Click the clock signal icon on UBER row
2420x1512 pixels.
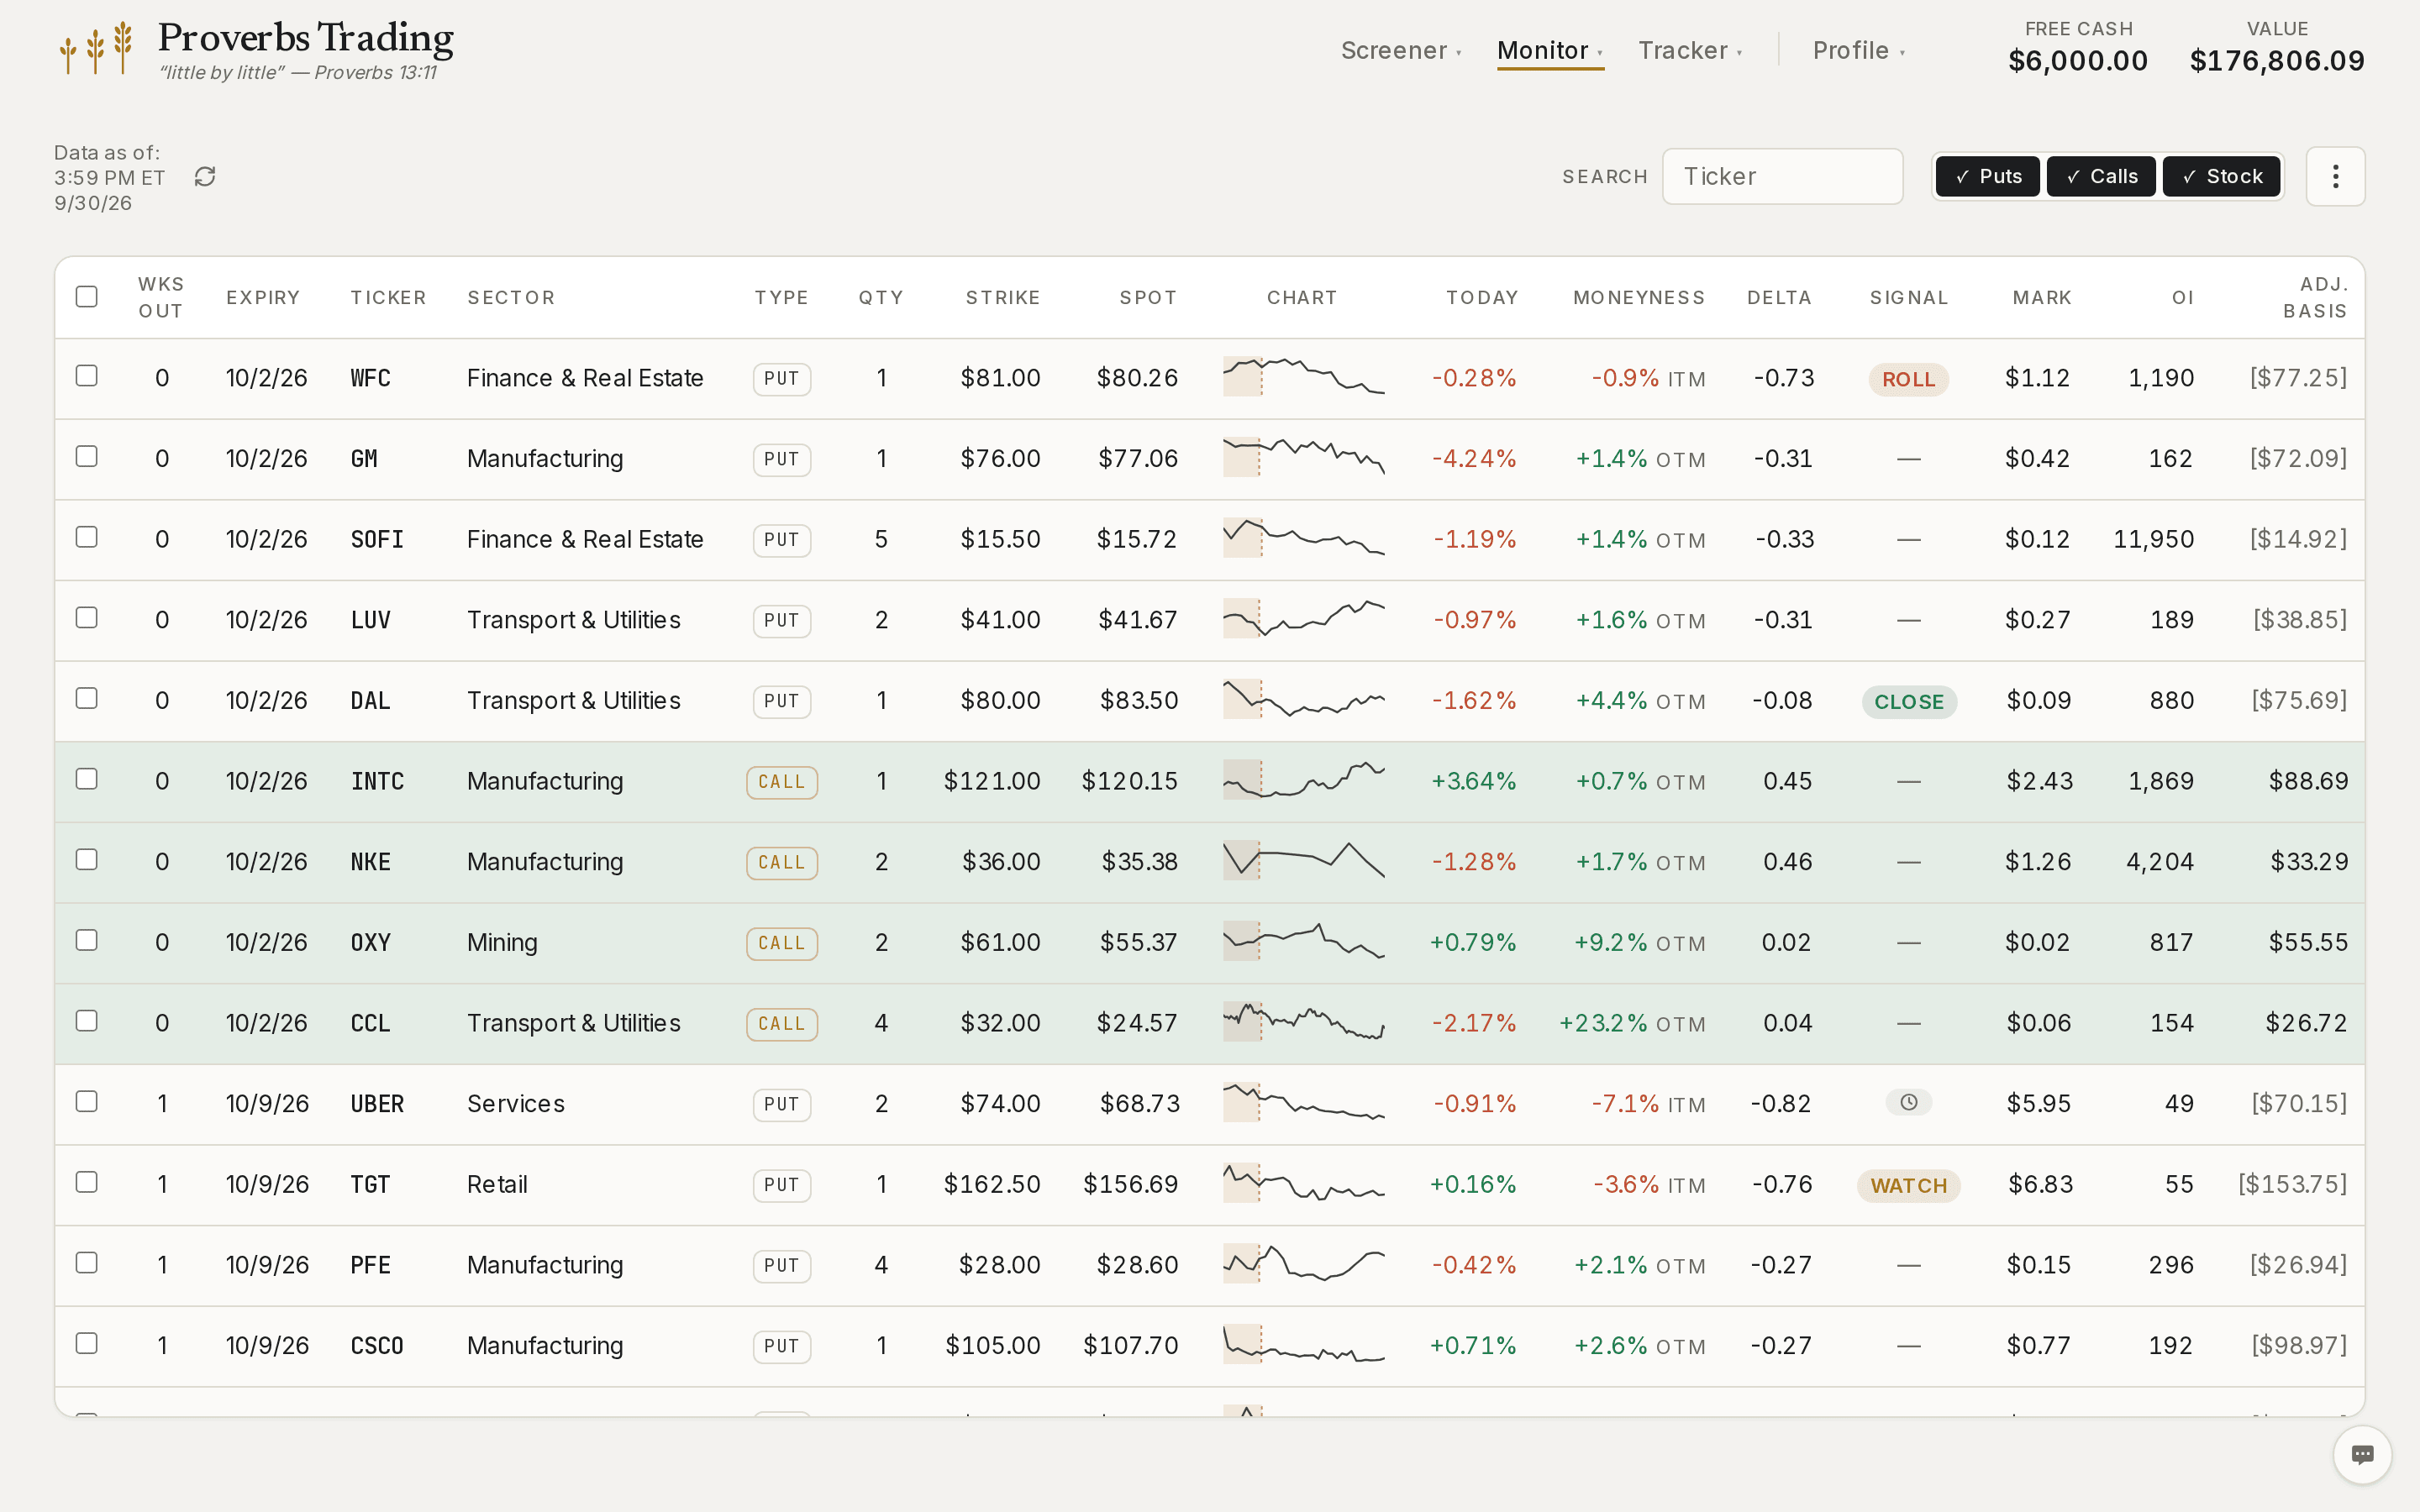click(x=1908, y=1103)
